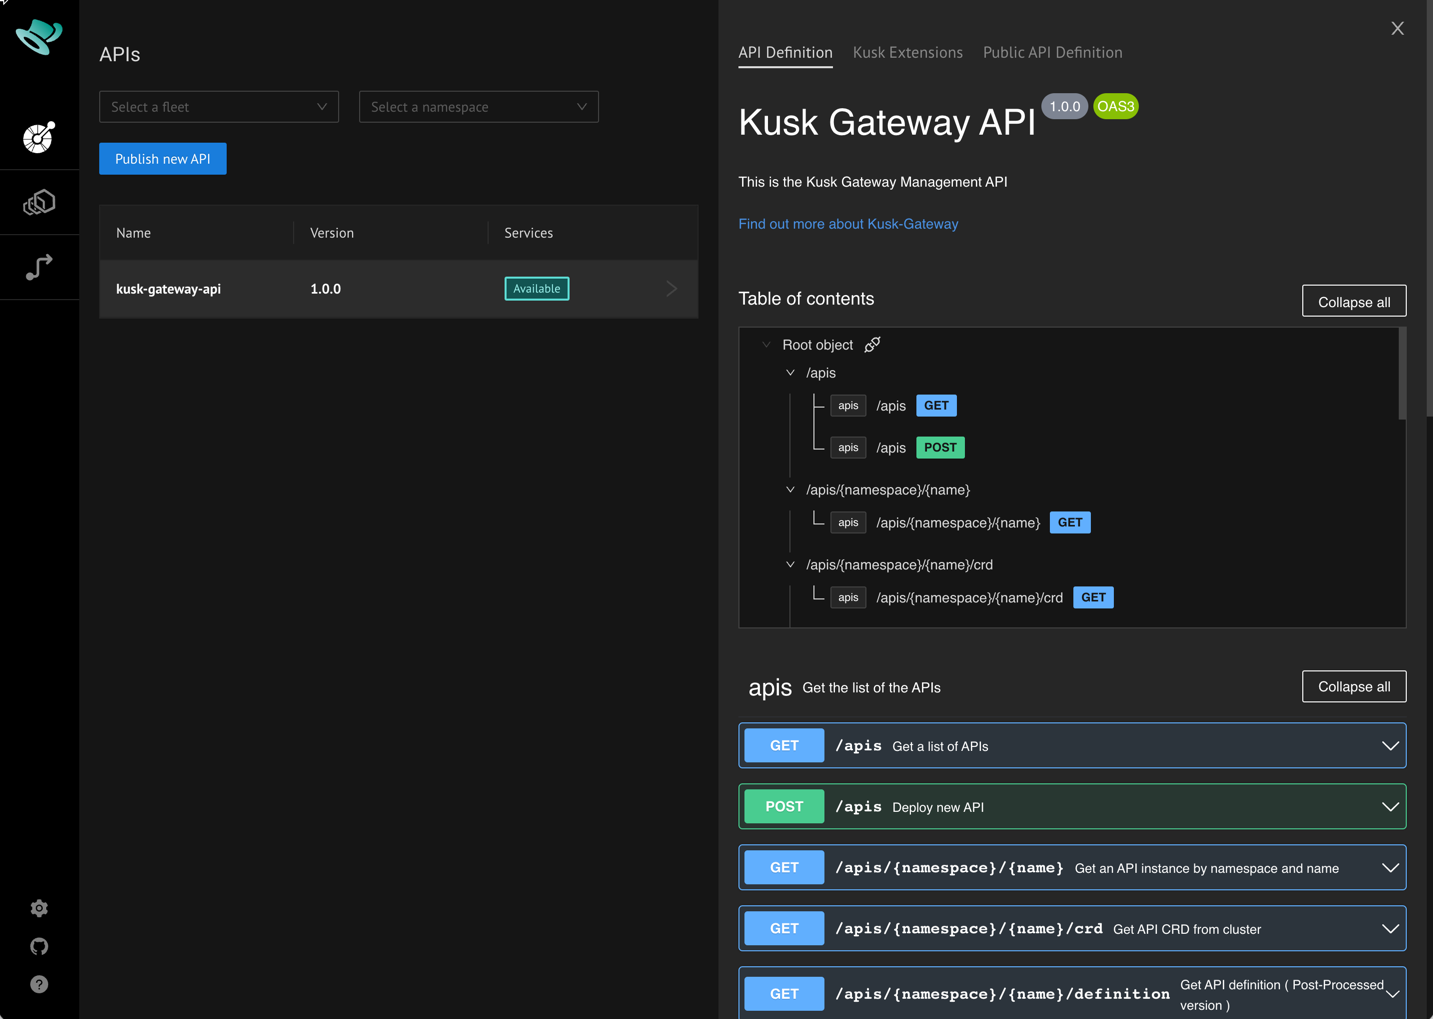Click the OAS3 badge
Viewport: 1433px width, 1019px height.
point(1115,107)
